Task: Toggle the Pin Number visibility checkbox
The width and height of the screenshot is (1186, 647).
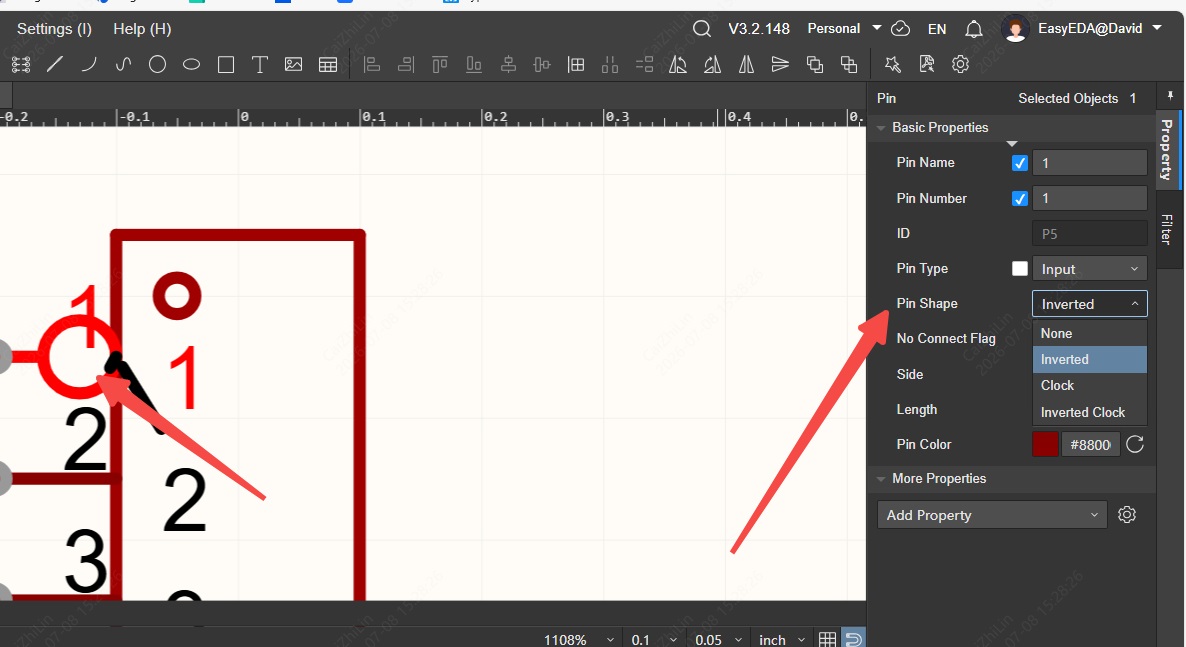Action: point(1020,198)
